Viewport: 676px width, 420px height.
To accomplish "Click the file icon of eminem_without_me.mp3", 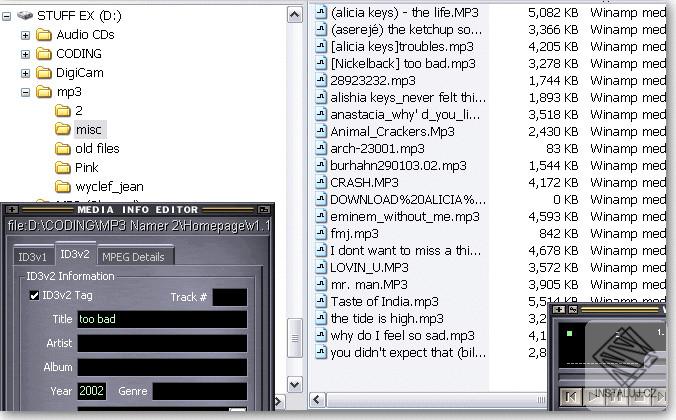I will click(x=321, y=216).
